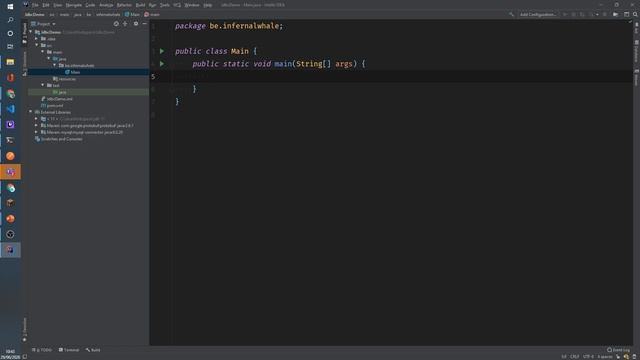Open the TODO tool window tab

pos(42,350)
